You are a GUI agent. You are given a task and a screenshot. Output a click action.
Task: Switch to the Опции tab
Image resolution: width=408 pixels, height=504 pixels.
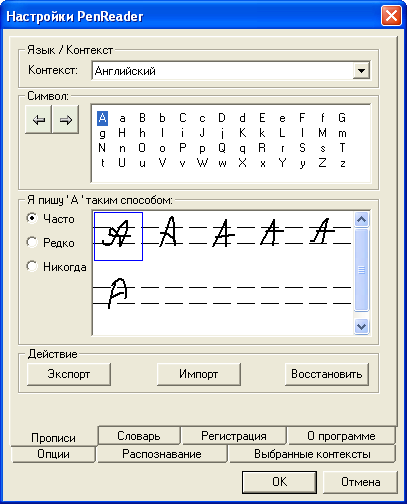[x=53, y=454]
